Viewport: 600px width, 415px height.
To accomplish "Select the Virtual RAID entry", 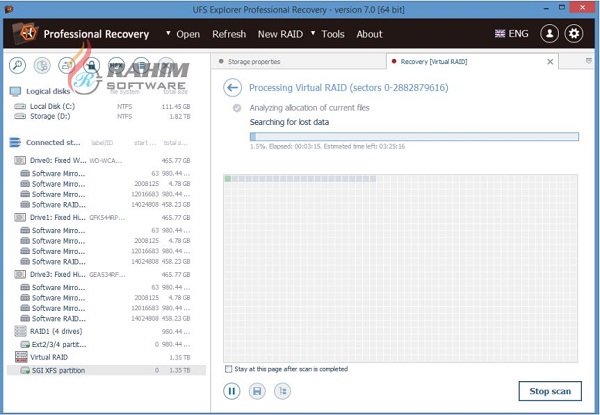I will [x=102, y=357].
